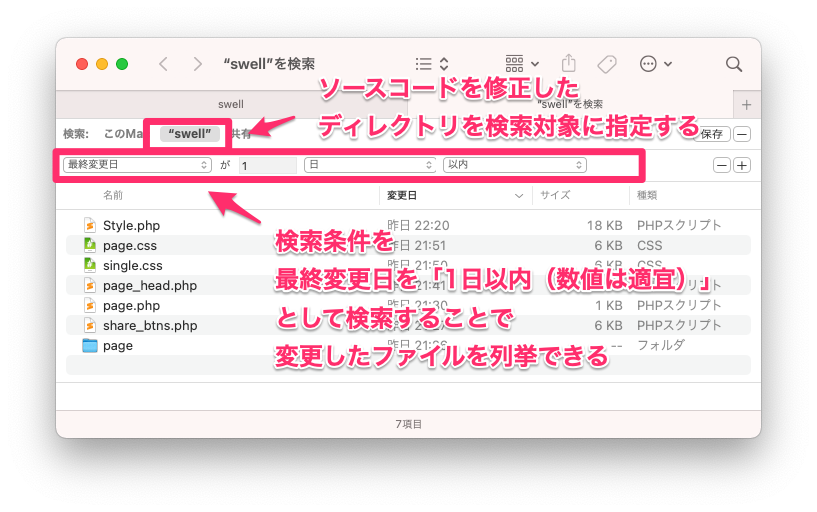Zoom the window with the green button
The width and height of the screenshot is (817, 512).
pos(122,64)
